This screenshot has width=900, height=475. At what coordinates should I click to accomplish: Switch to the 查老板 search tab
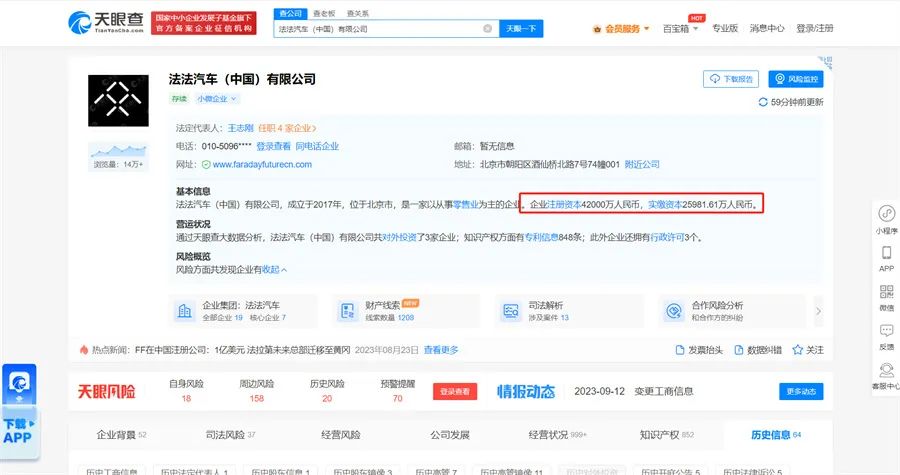(323, 13)
